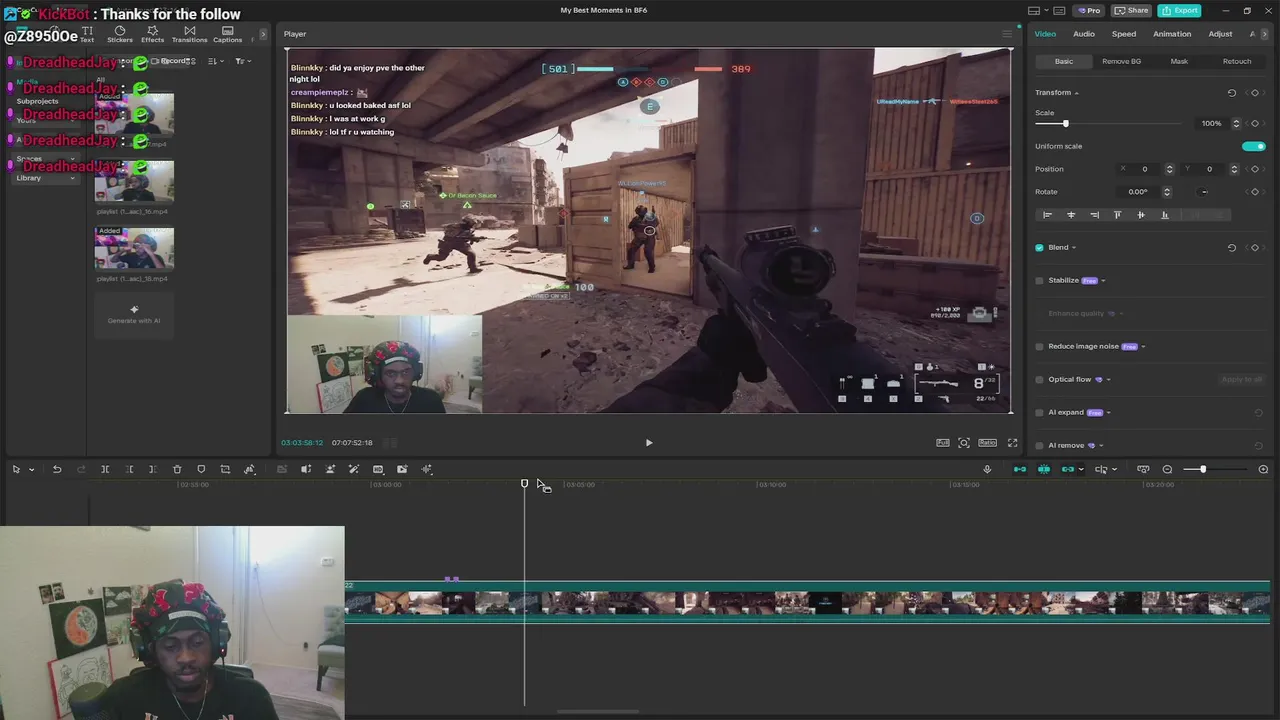Click the Align vertical center icon

click(1141, 215)
